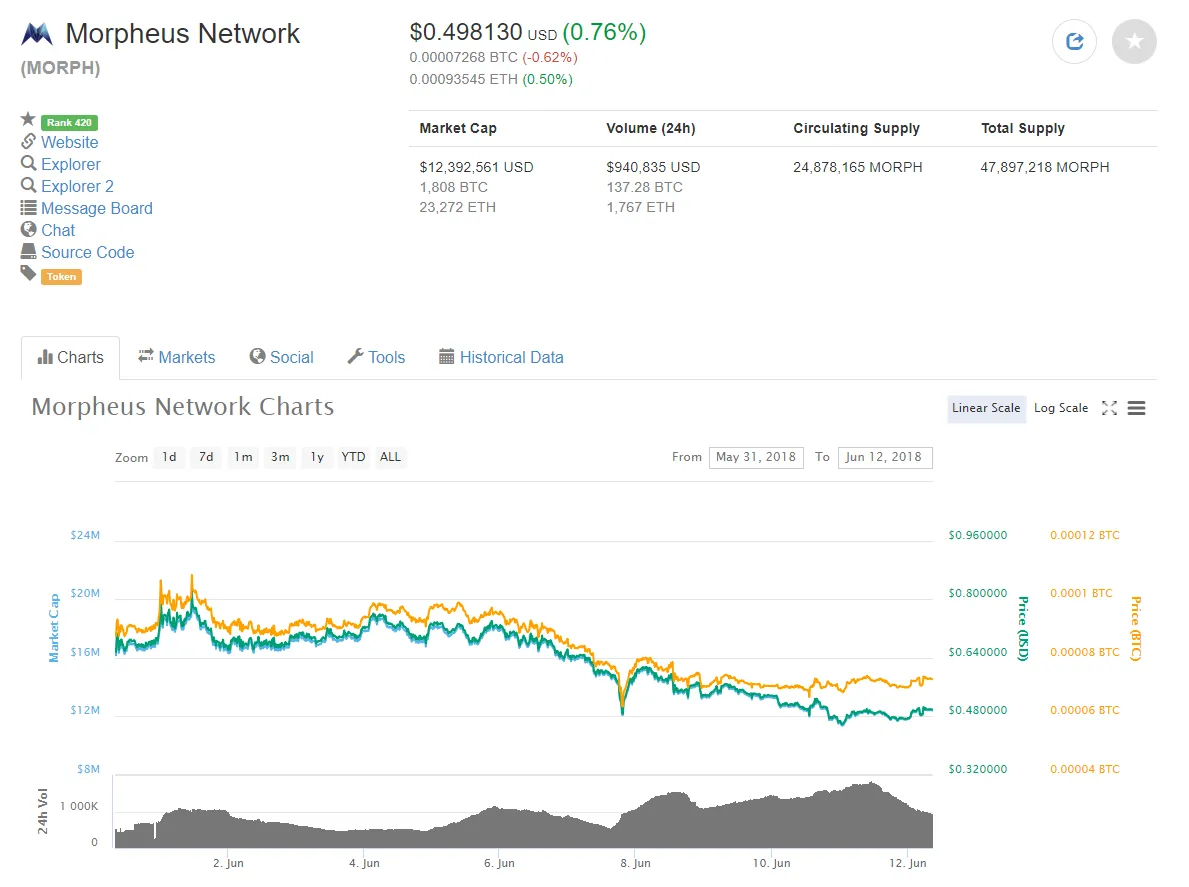
Task: Click the magnifier icon beside Explorer 2
Action: (x=28, y=186)
